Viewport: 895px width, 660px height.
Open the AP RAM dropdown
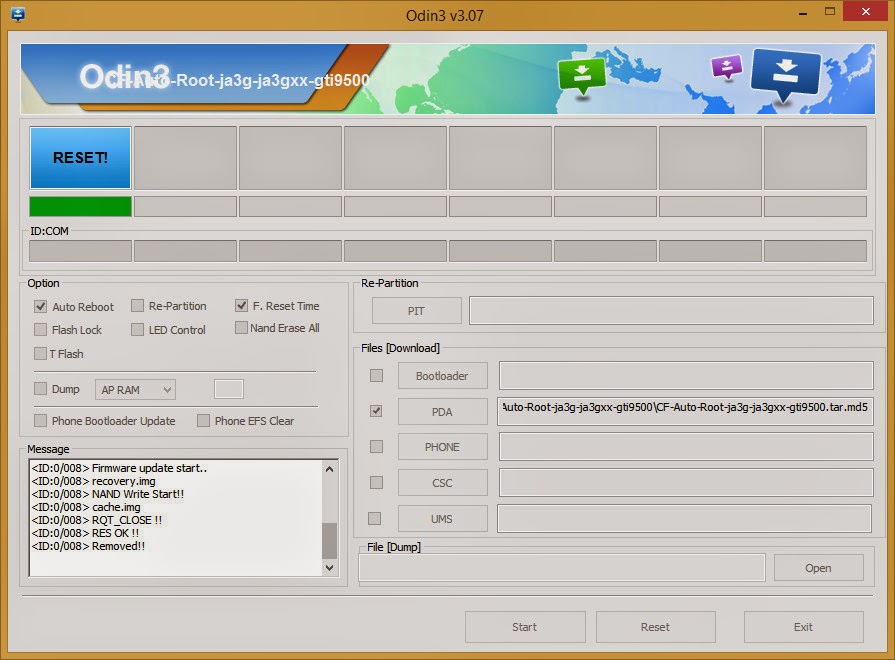pyautogui.click(x=135, y=390)
